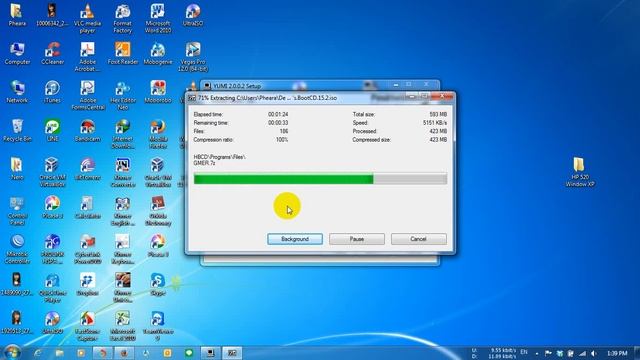The image size is (640, 360).
Task: Click the Background button in the extraction dialog
Action: click(x=295, y=239)
